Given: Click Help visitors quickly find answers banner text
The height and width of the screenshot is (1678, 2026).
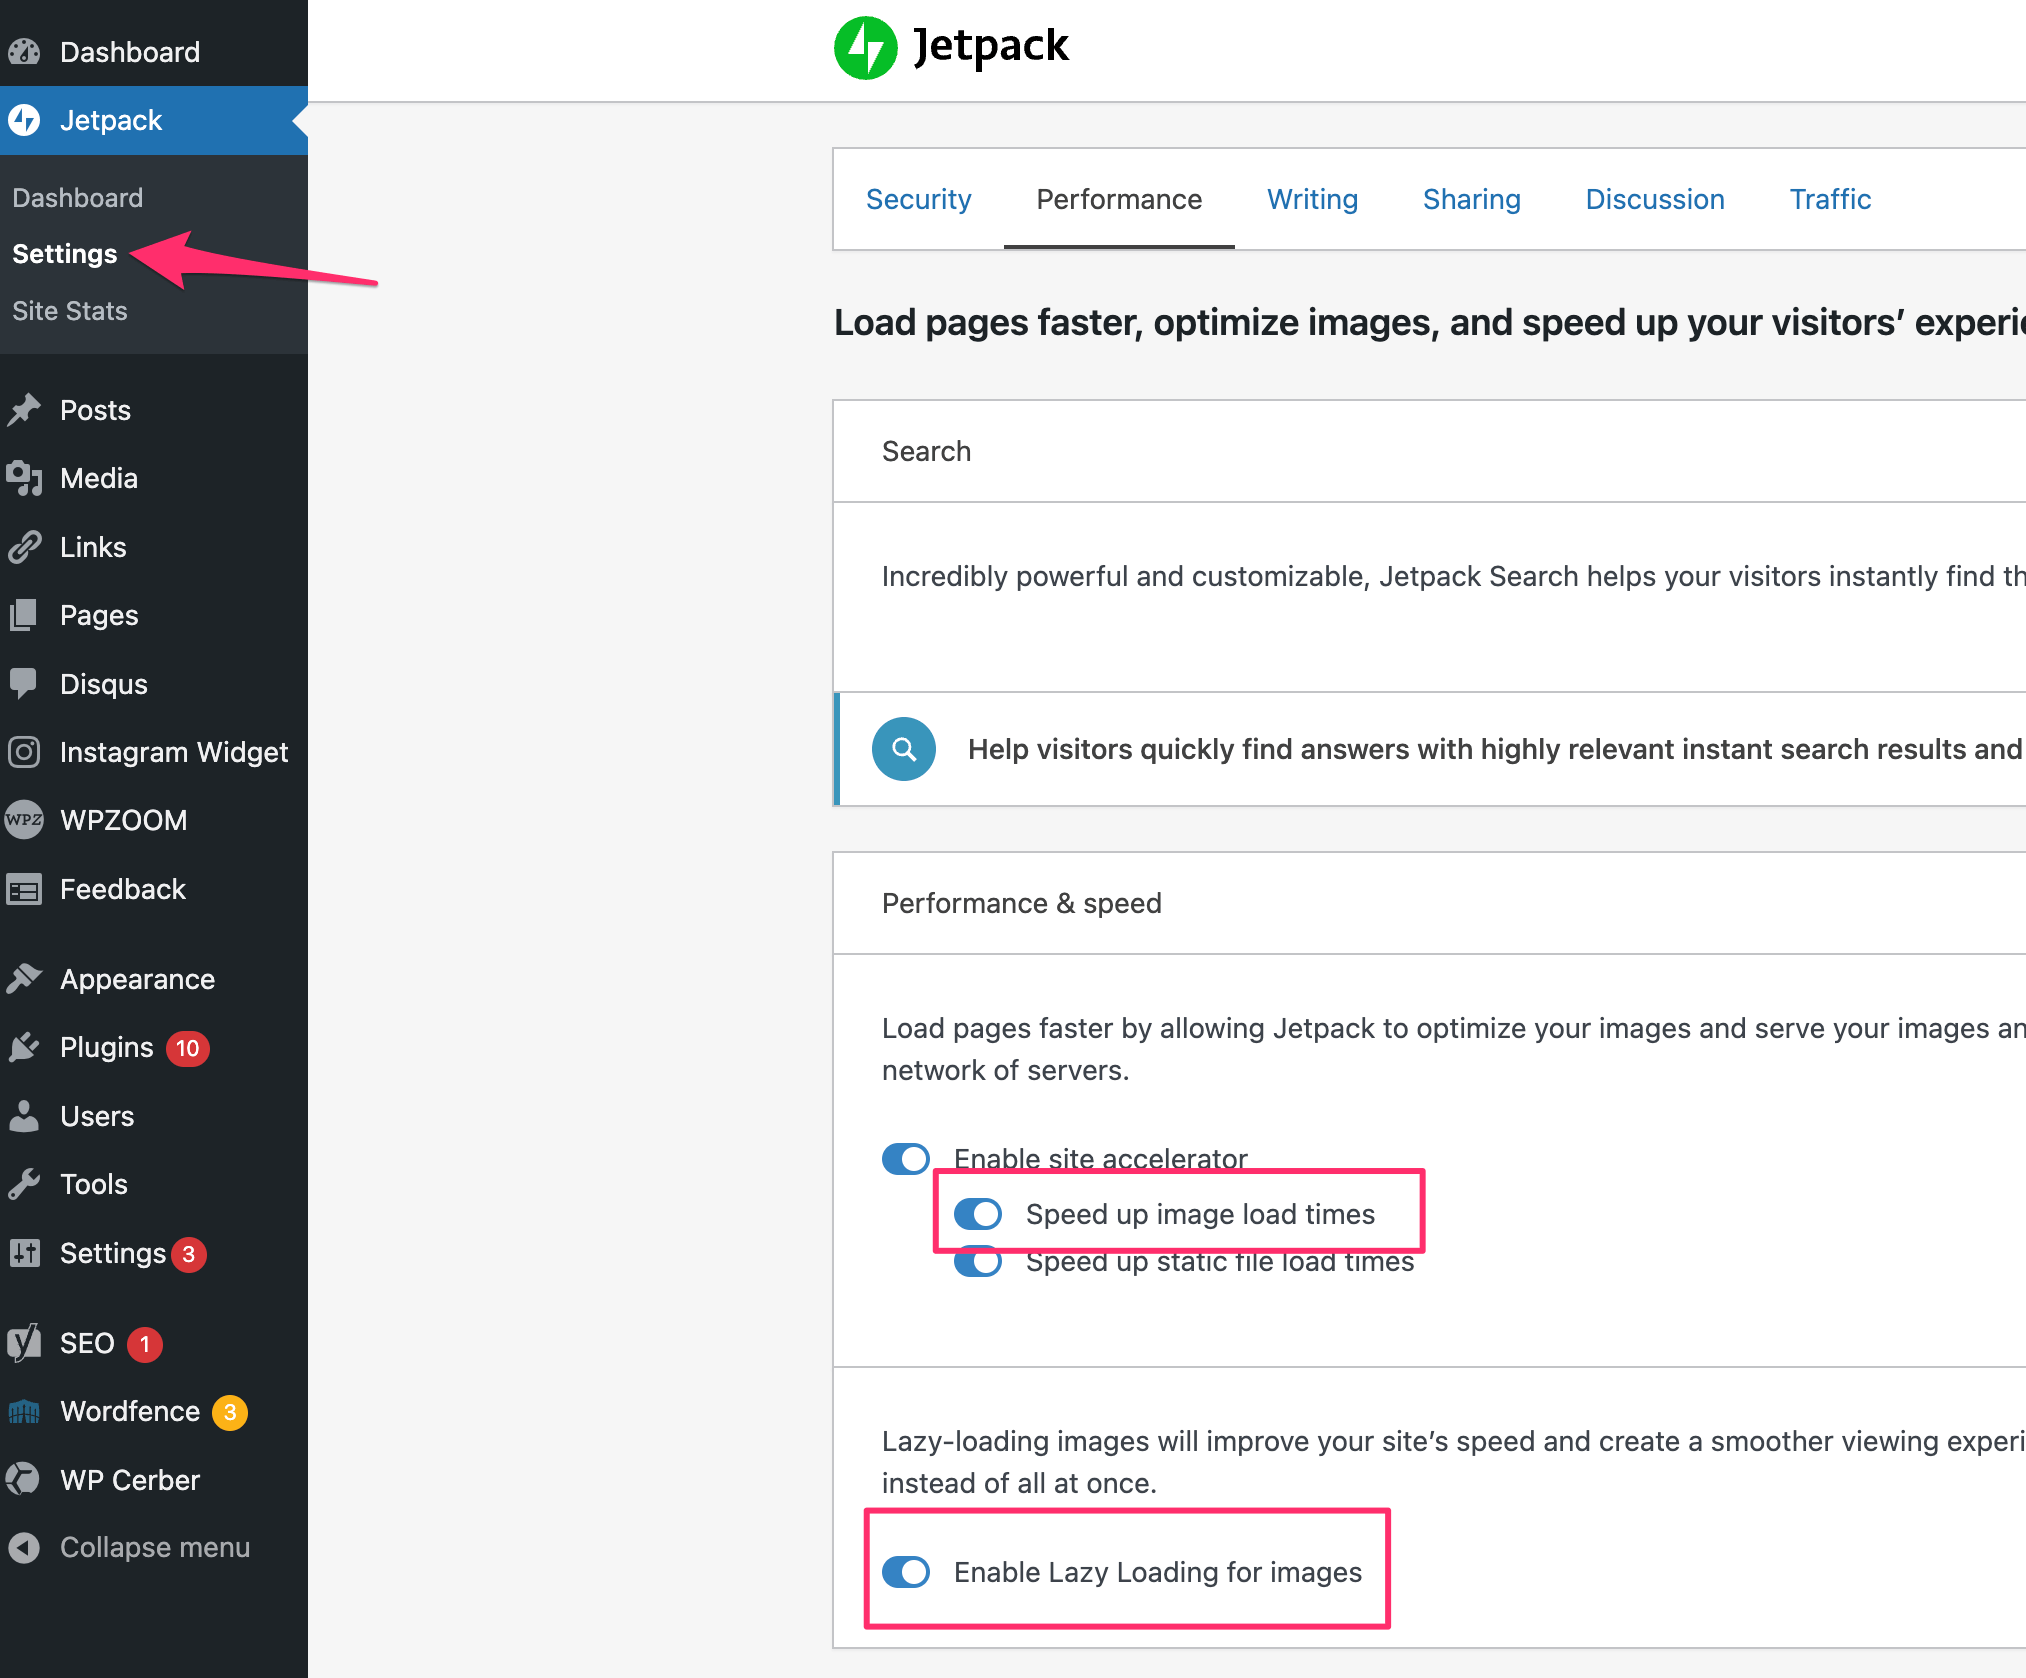Looking at the screenshot, I should coord(1495,749).
